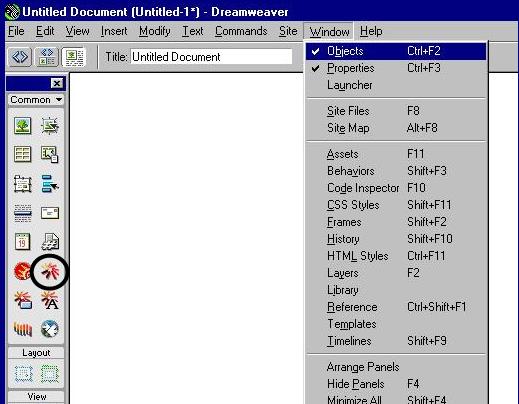The width and height of the screenshot is (519, 404).
Task: Choose Site Map from the Window menu
Action: pos(396,128)
